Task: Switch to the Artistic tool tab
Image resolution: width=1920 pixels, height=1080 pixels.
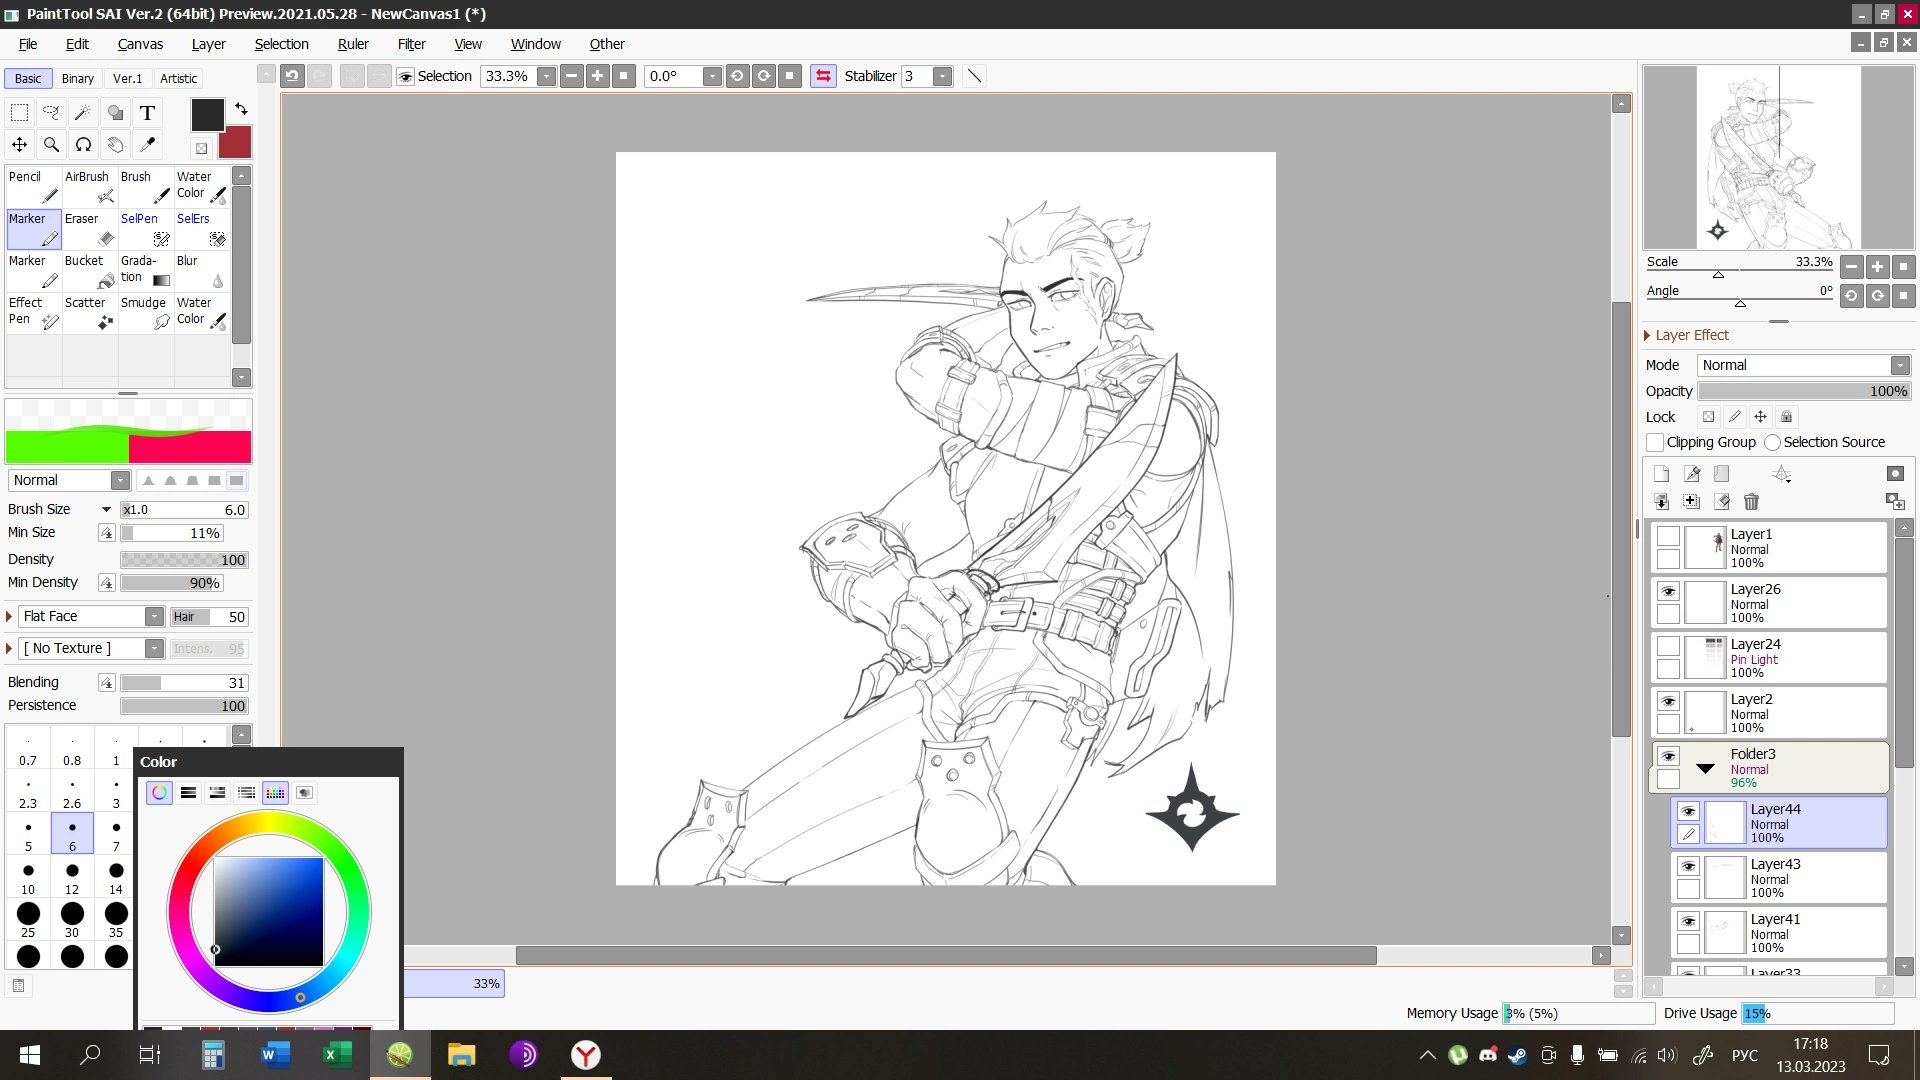Action: point(178,78)
